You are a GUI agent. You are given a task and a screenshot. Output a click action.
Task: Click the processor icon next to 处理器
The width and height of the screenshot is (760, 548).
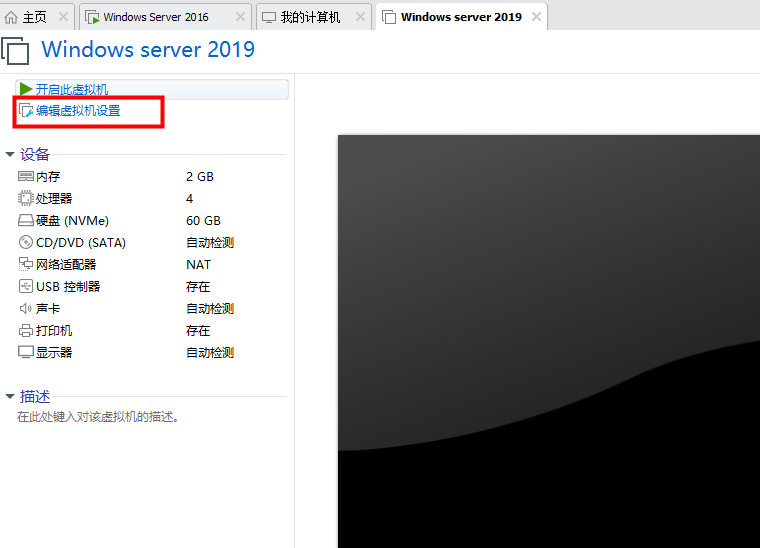26,198
